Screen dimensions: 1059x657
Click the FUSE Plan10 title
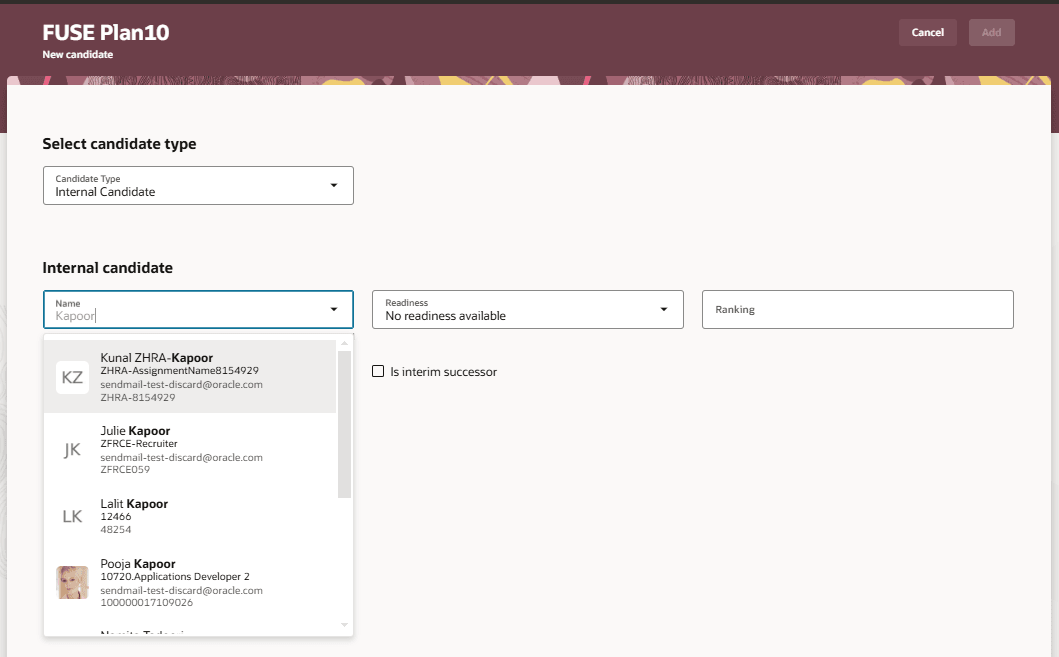tap(106, 32)
